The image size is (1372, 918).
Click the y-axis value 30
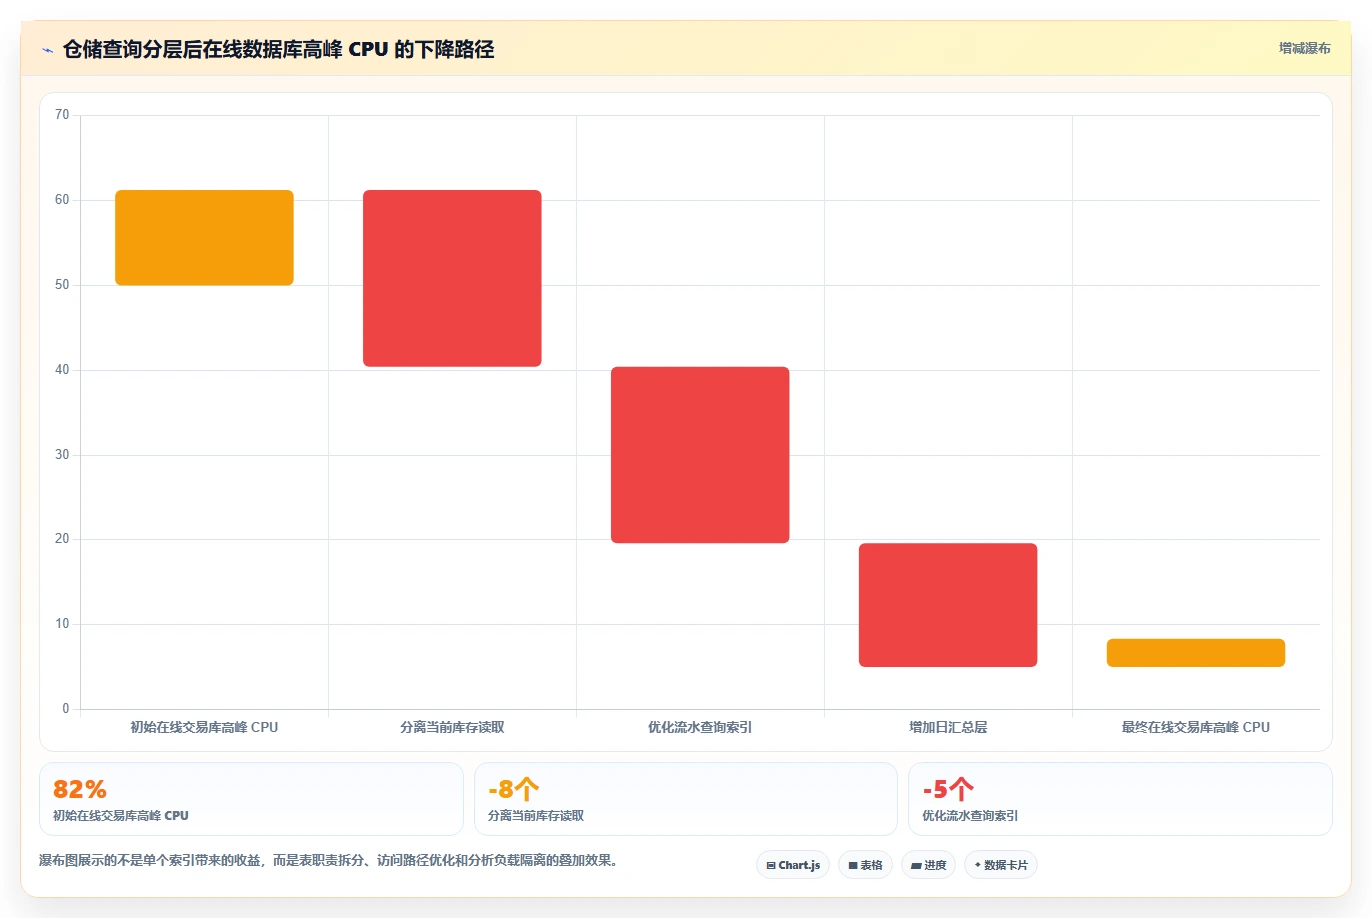62,455
